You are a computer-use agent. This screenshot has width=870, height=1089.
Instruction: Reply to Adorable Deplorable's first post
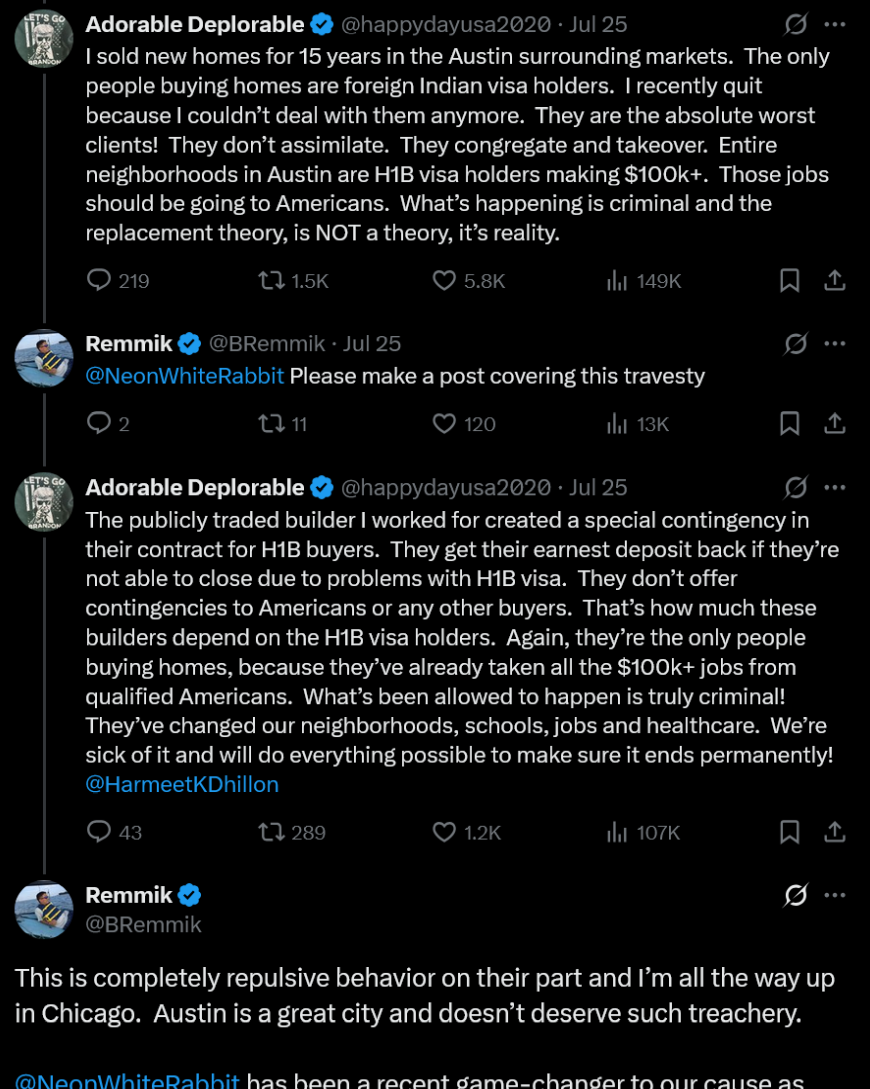(x=99, y=280)
